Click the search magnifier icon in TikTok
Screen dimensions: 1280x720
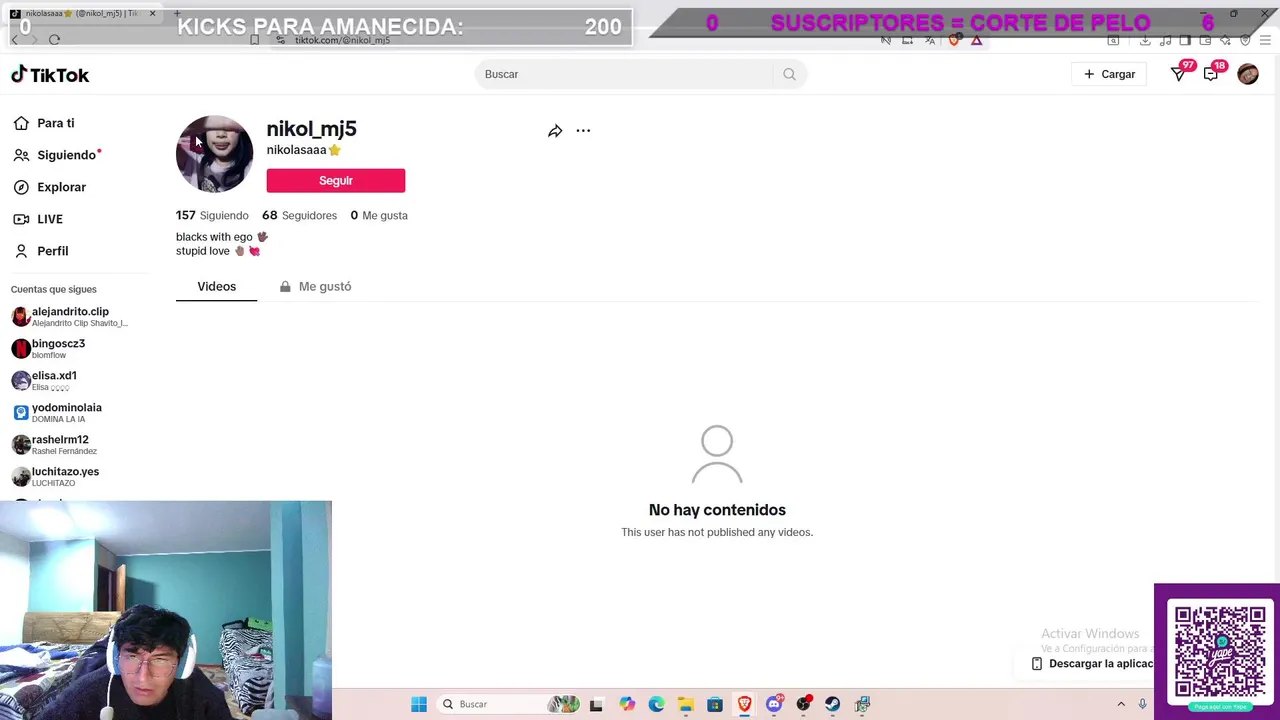[x=789, y=74]
